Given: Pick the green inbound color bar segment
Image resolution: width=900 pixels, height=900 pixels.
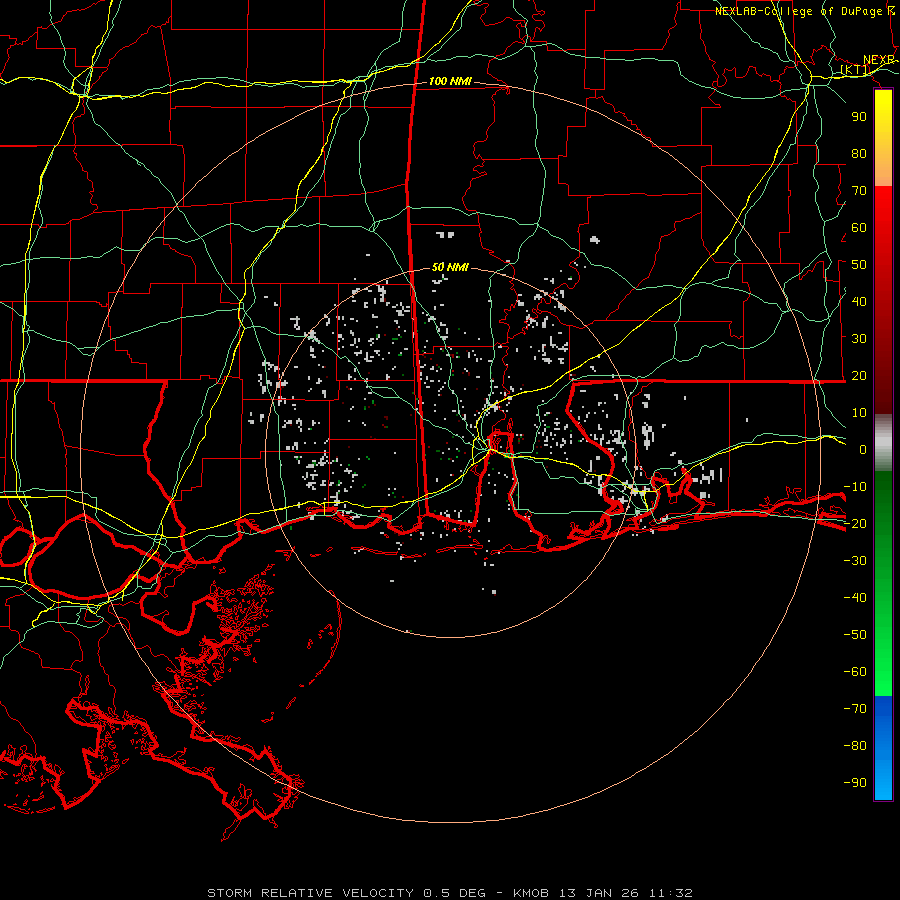Looking at the screenshot, I should pos(883,583).
